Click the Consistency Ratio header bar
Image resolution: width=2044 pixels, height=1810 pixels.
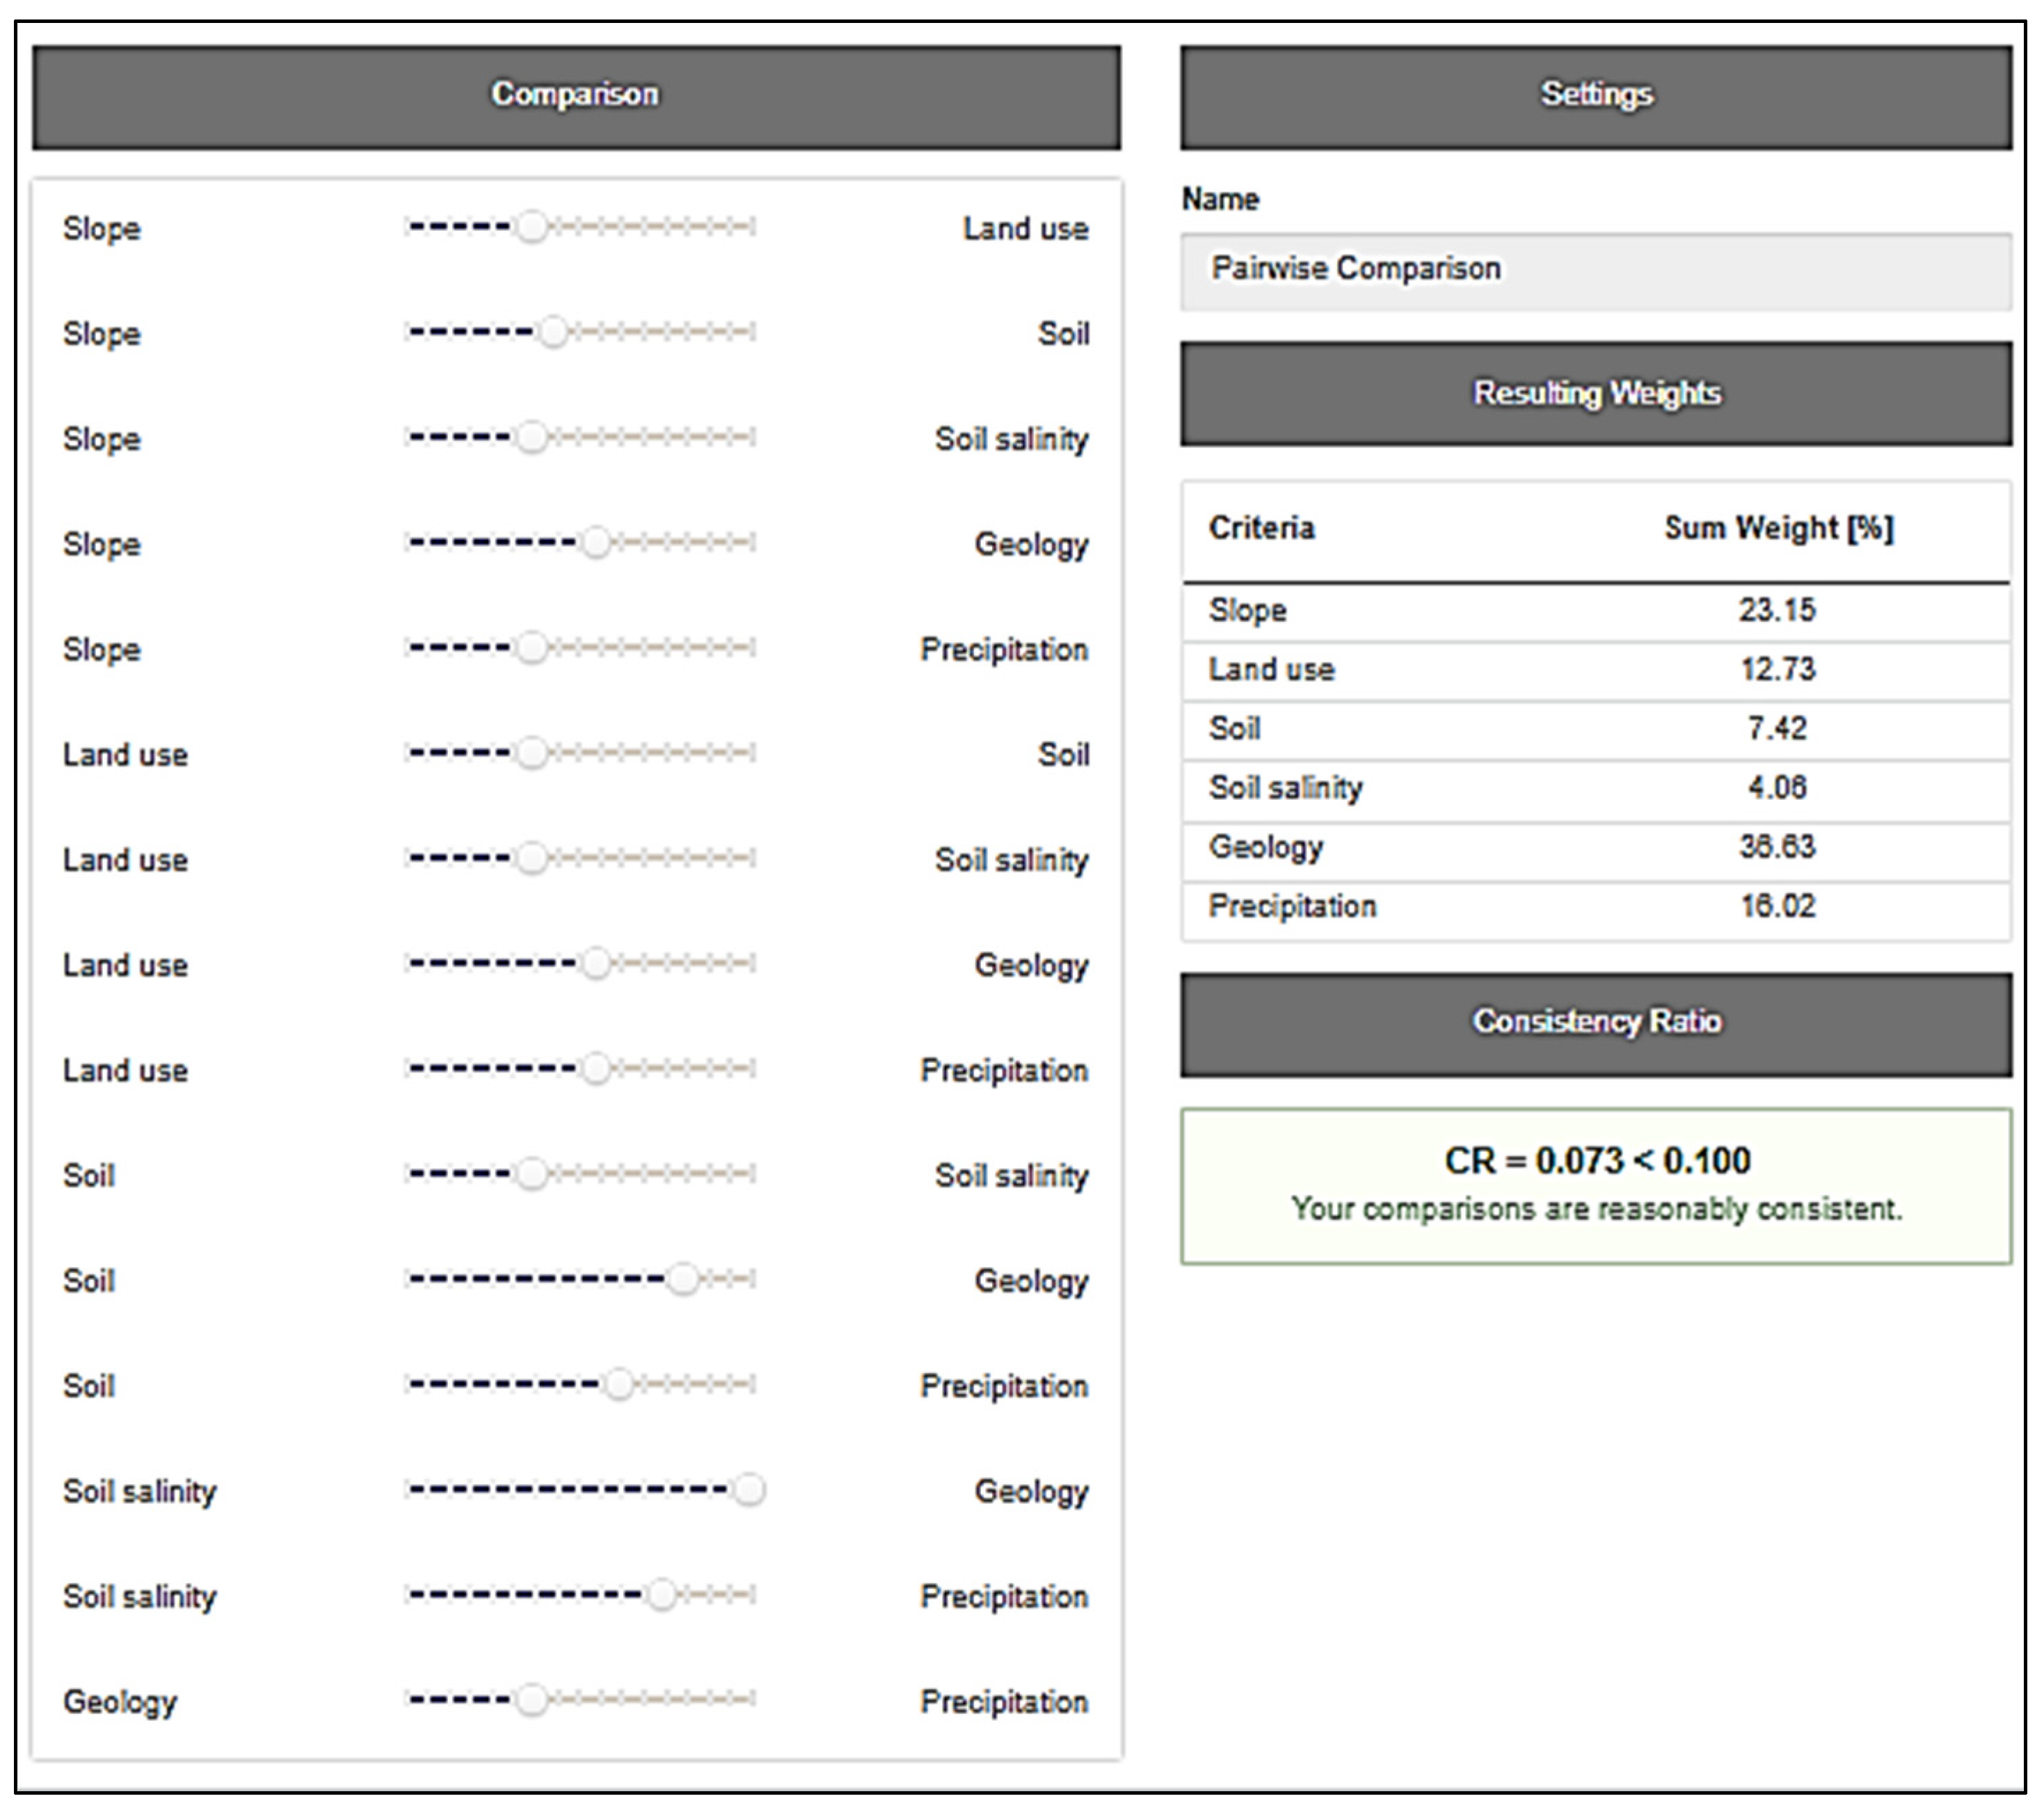coord(1596,1025)
